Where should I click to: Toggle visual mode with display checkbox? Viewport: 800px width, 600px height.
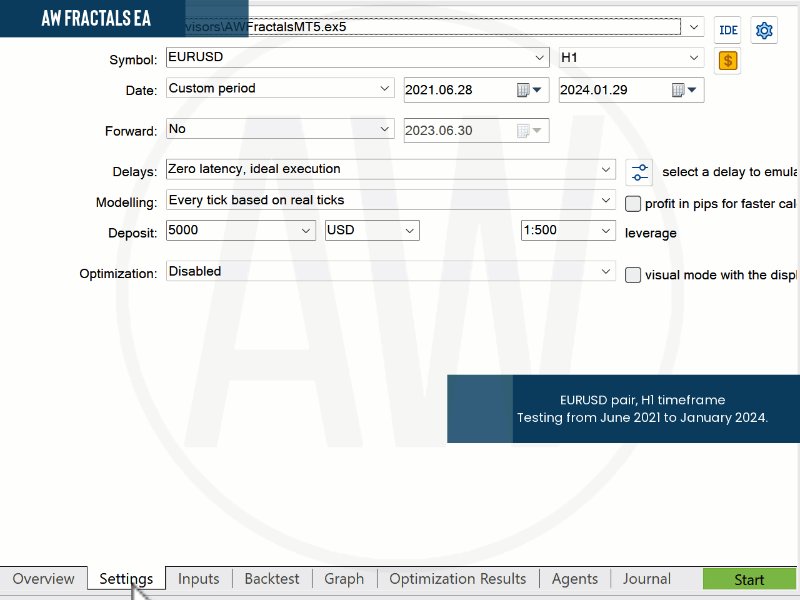click(x=633, y=274)
